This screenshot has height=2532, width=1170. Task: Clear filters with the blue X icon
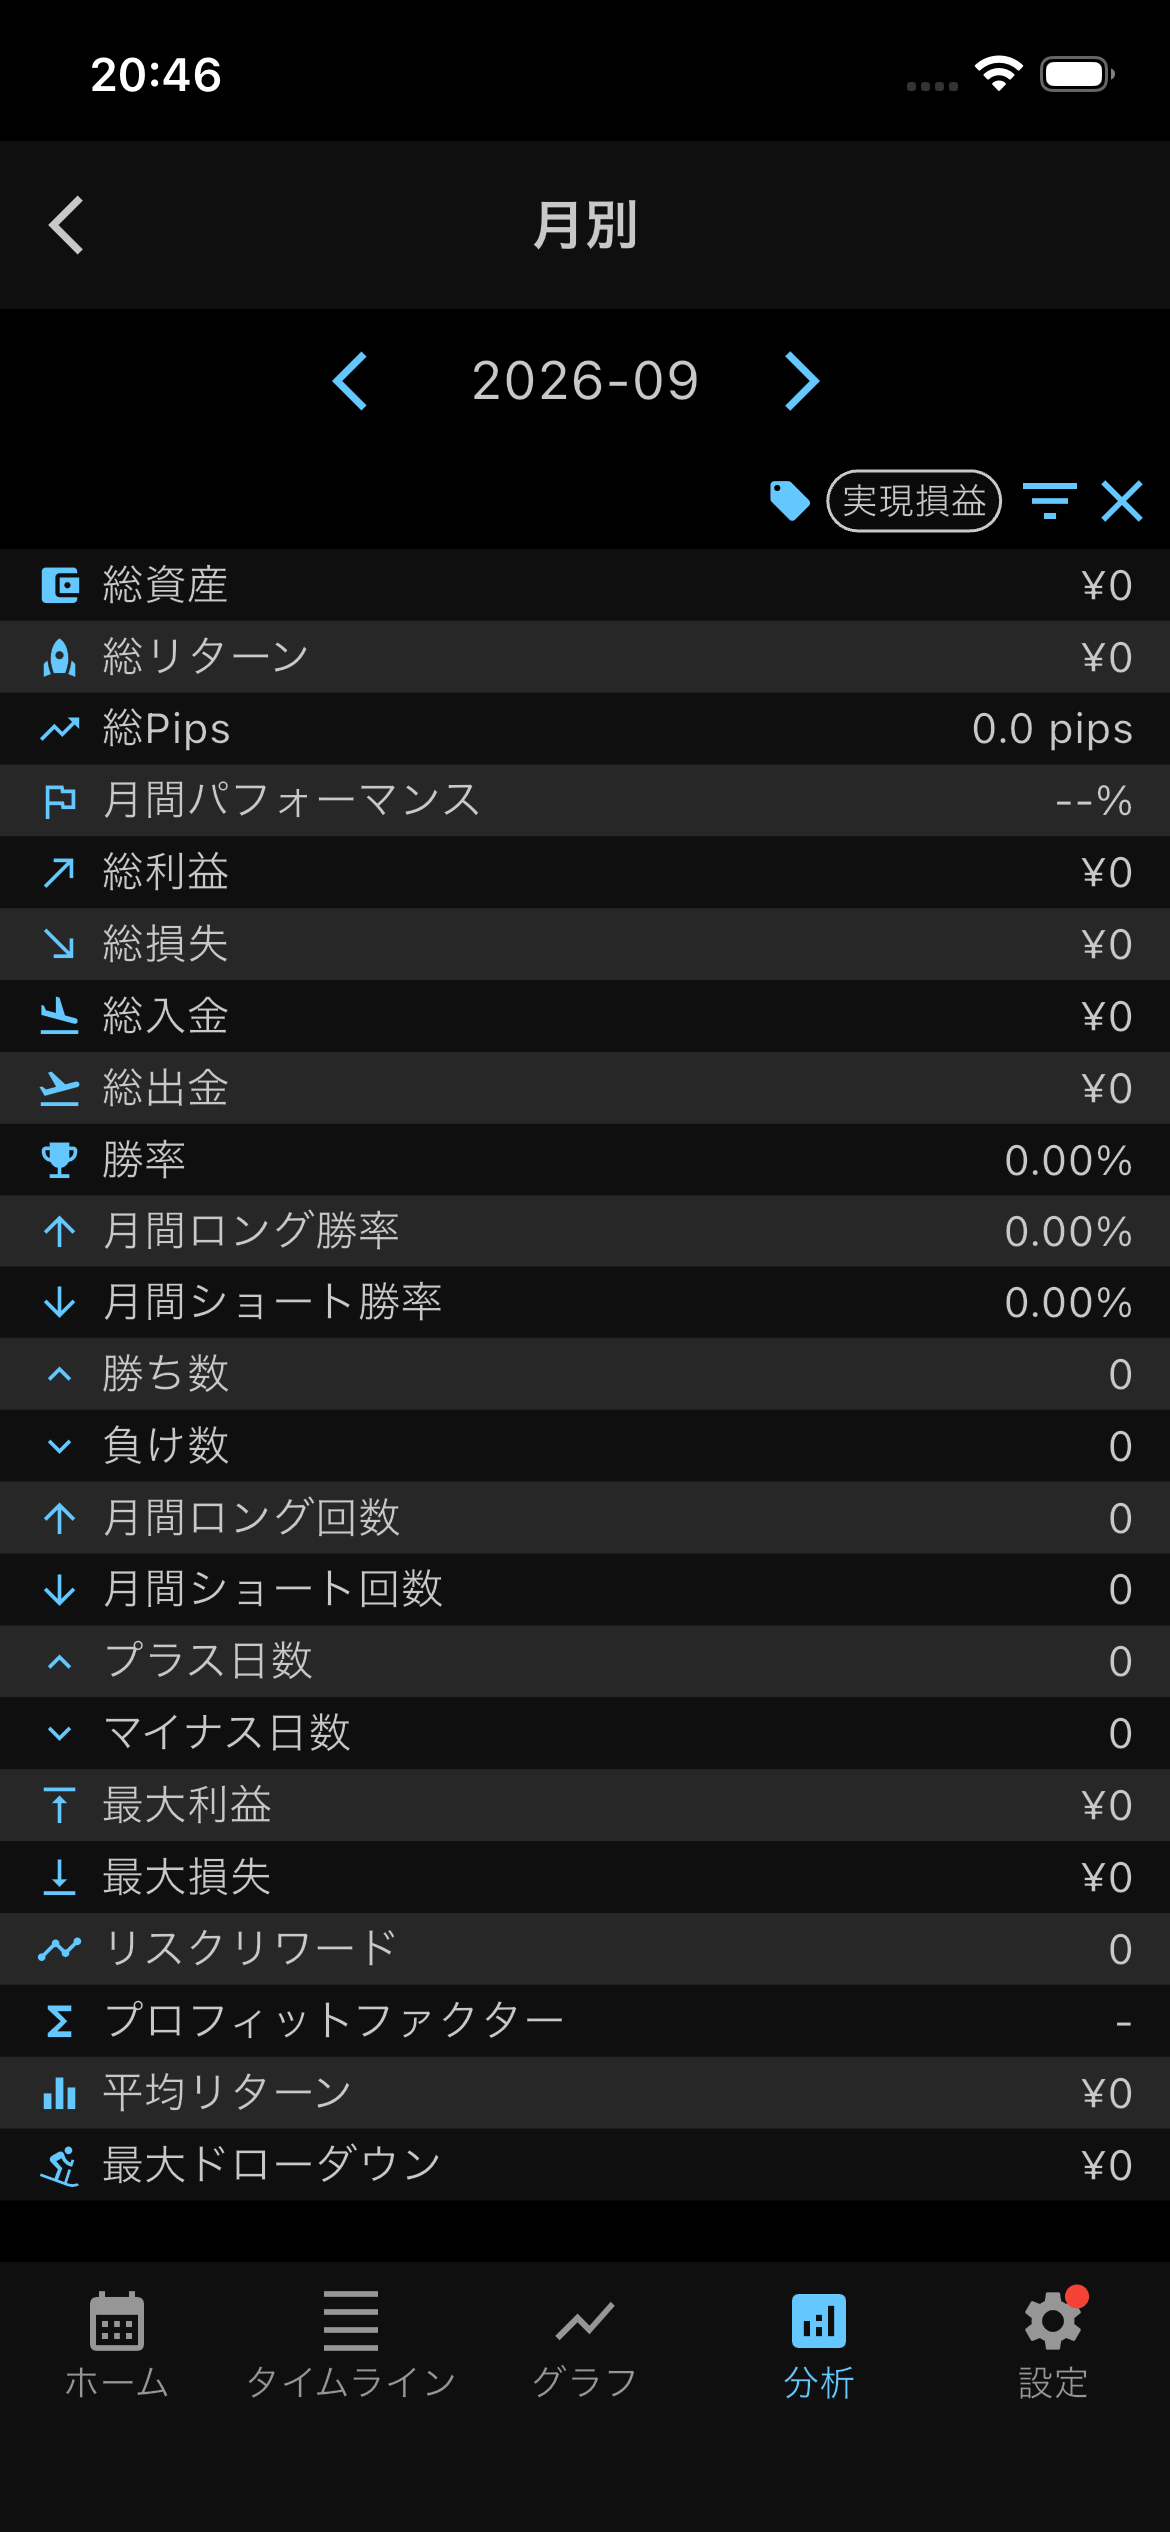pos(1122,500)
